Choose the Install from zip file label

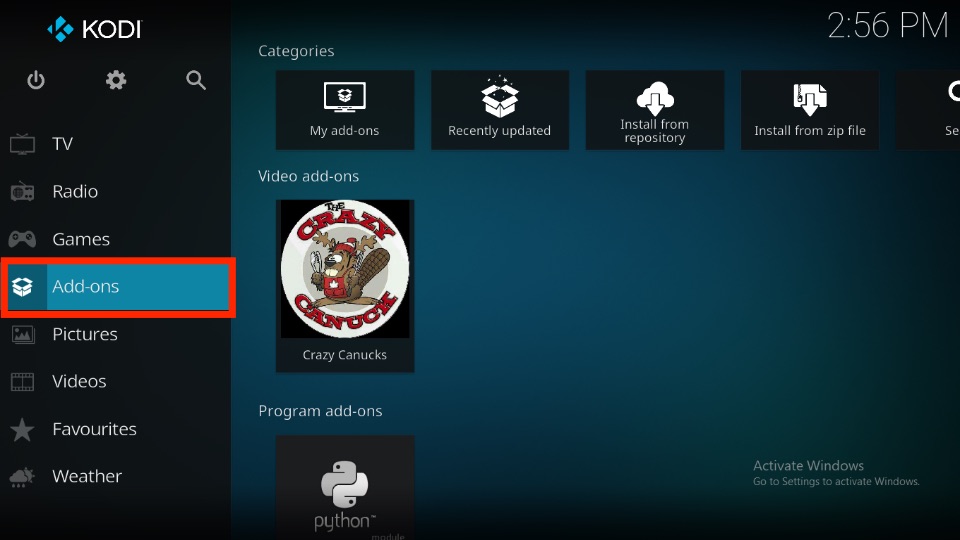pyautogui.click(x=810, y=130)
